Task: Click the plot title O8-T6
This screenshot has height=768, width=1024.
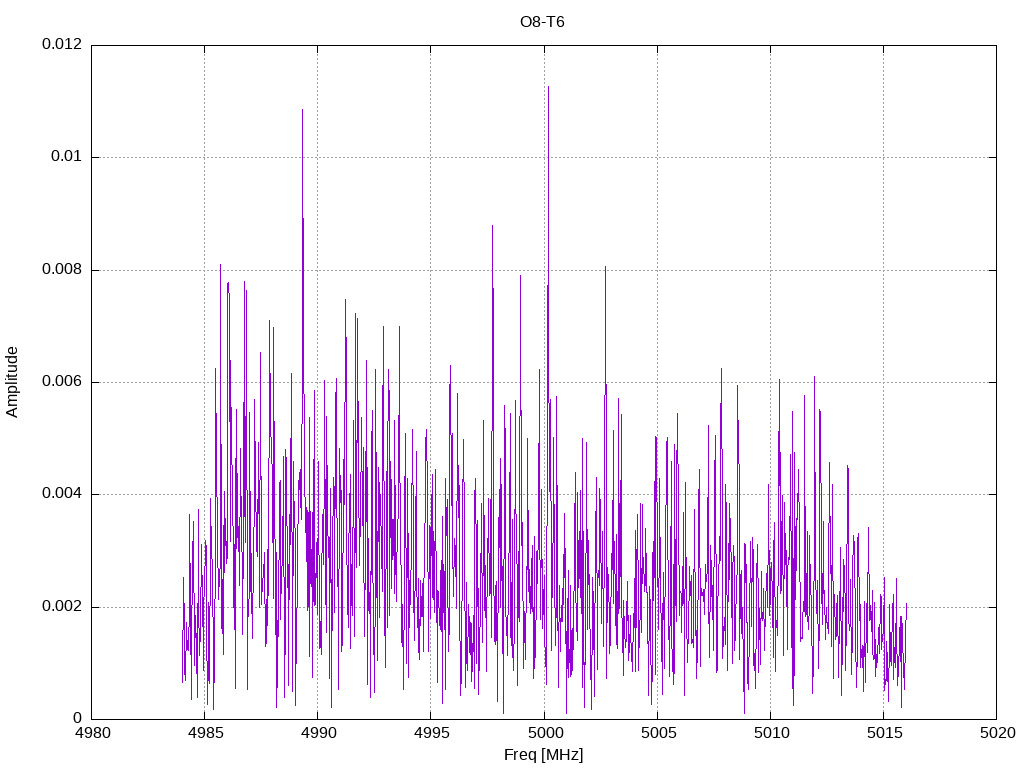Action: tap(542, 22)
